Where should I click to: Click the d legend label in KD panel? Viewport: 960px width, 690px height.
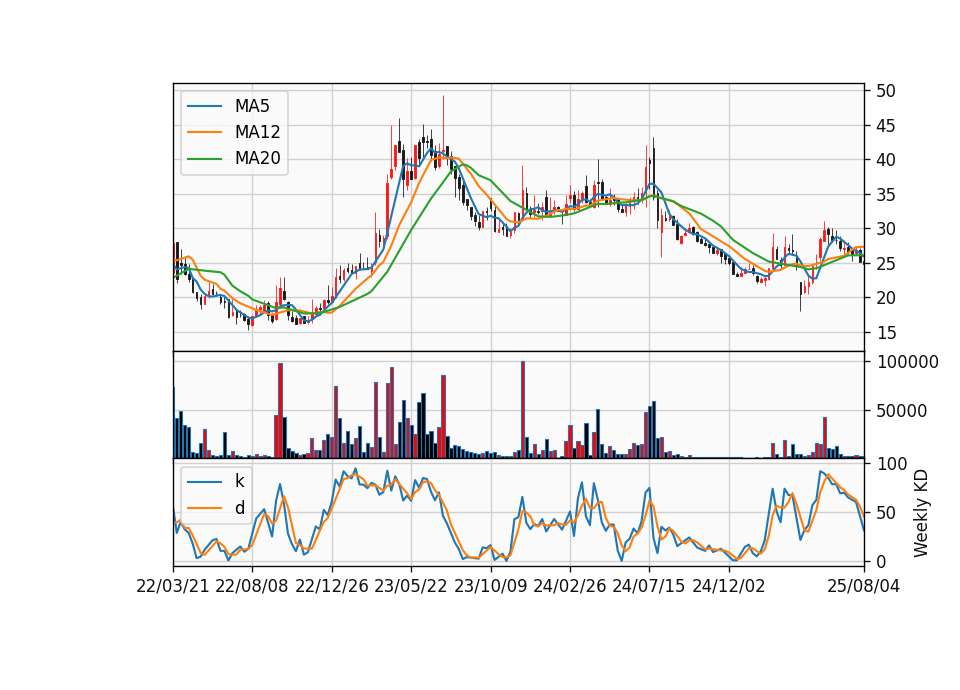[x=239, y=508]
